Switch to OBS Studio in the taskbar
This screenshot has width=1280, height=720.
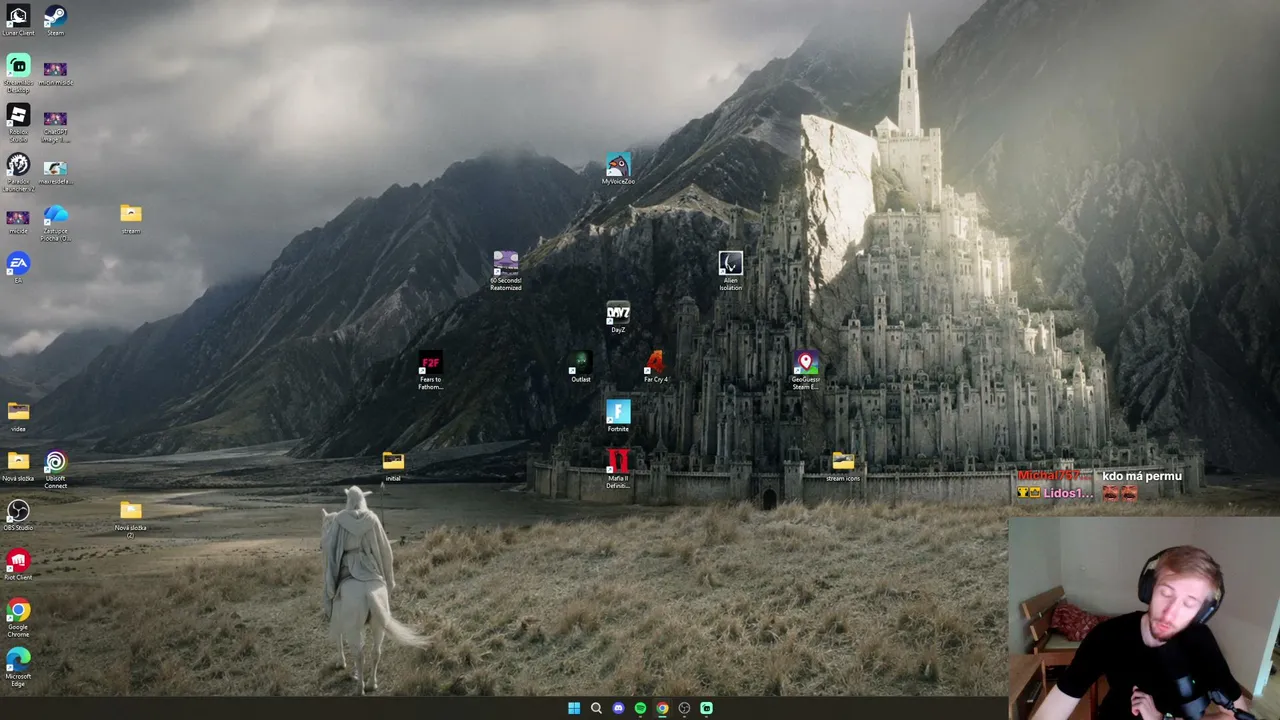[684, 708]
